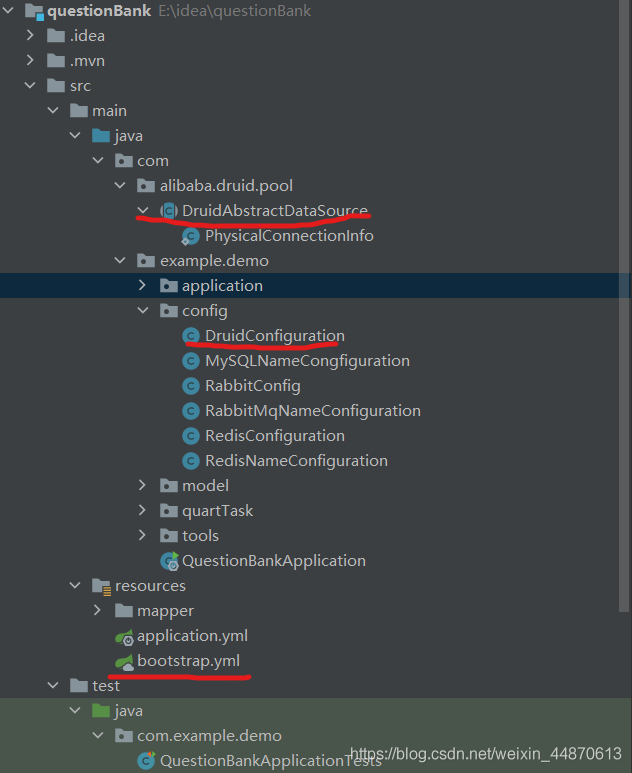Screen dimensions: 632x773
Task: Collapse the resources folder
Action: click(x=75, y=585)
